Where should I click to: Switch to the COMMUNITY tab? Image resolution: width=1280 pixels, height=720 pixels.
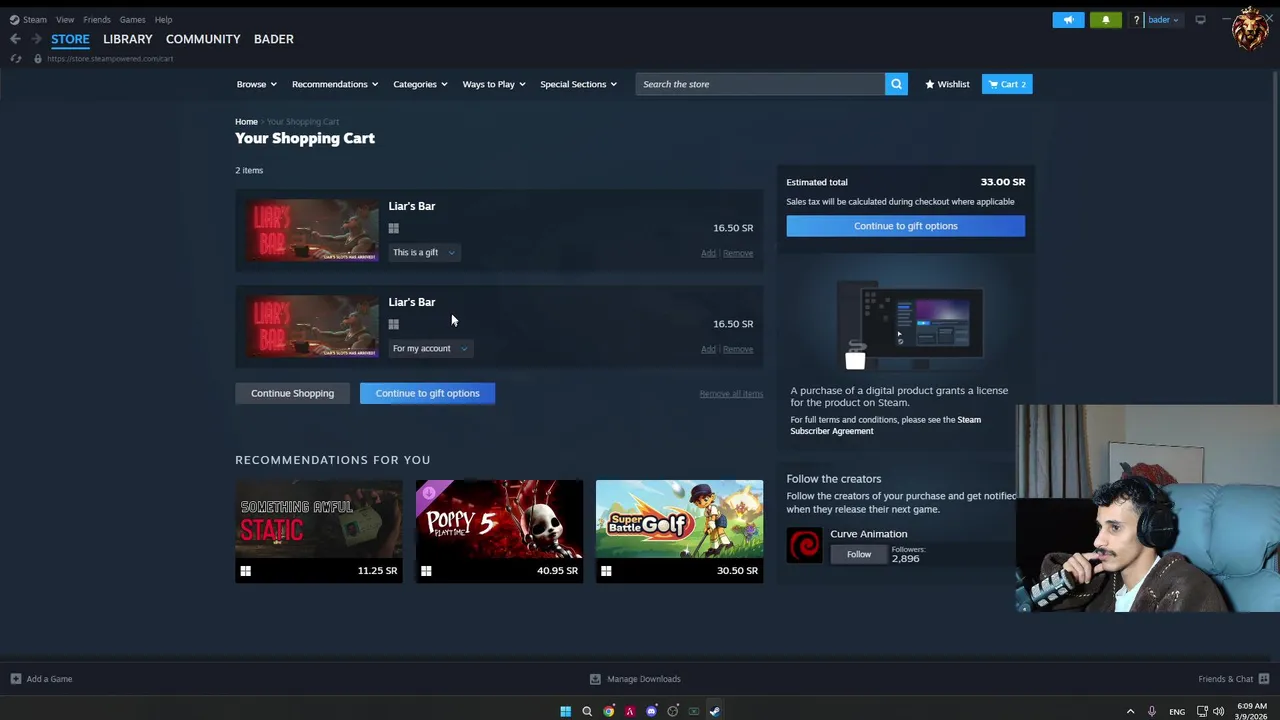pyautogui.click(x=203, y=39)
